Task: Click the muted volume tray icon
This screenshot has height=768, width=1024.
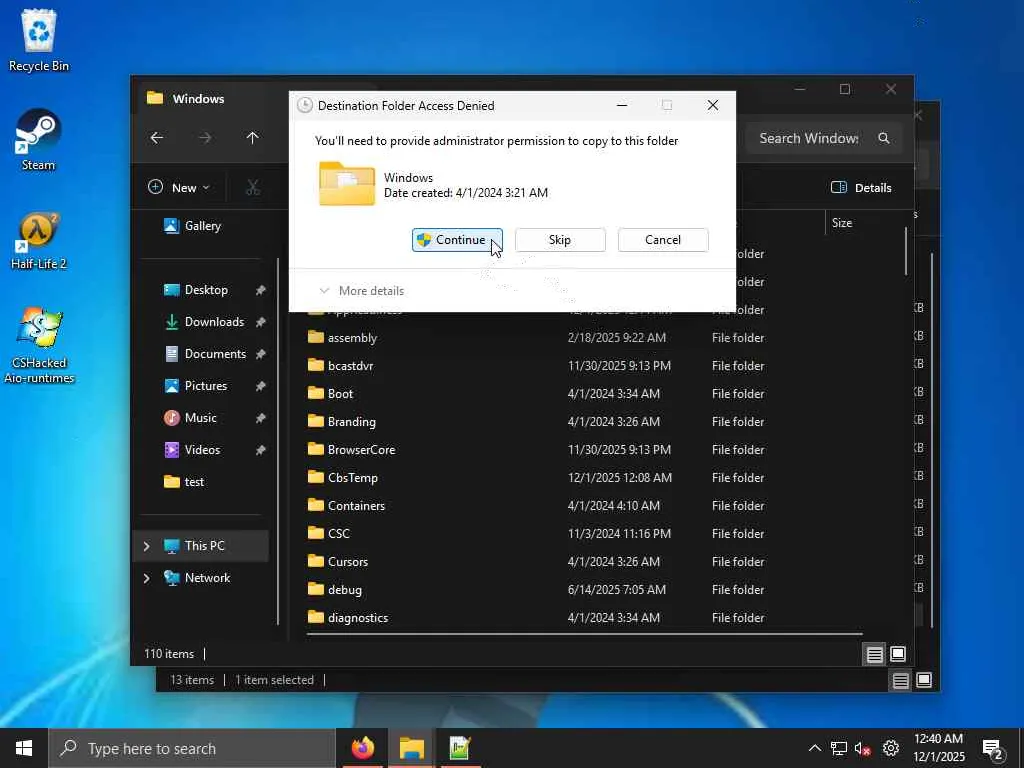Action: 863,748
